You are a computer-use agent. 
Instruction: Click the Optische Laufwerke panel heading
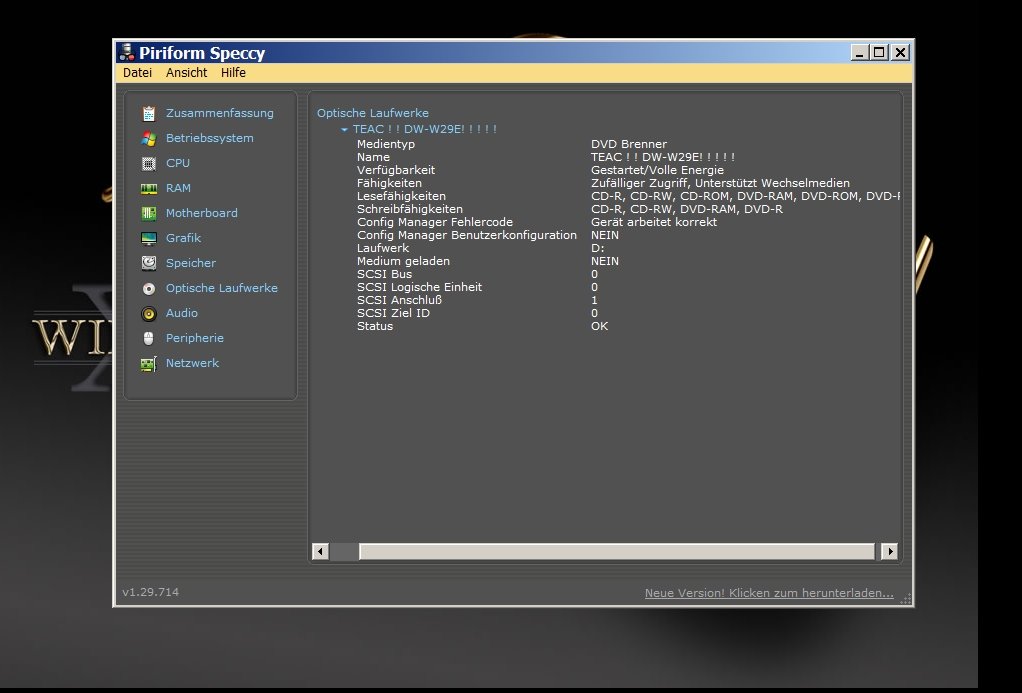click(373, 113)
